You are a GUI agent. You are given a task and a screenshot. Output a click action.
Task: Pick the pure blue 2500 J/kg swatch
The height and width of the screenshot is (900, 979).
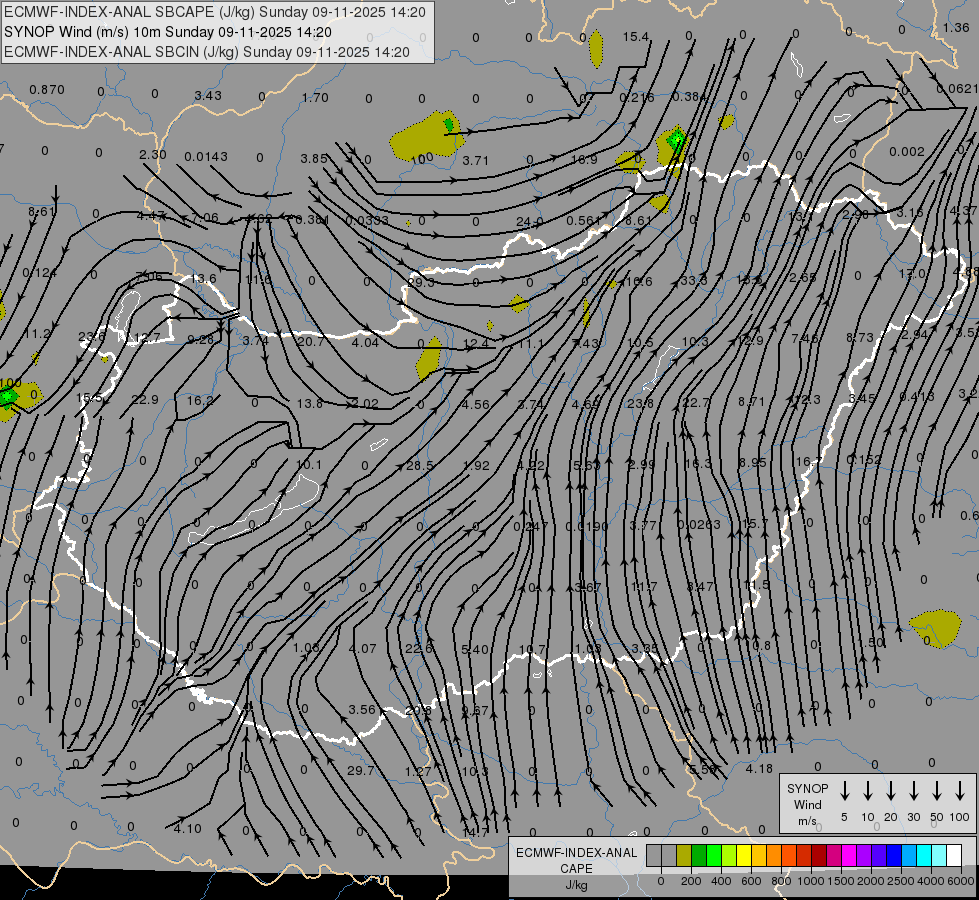[894, 855]
